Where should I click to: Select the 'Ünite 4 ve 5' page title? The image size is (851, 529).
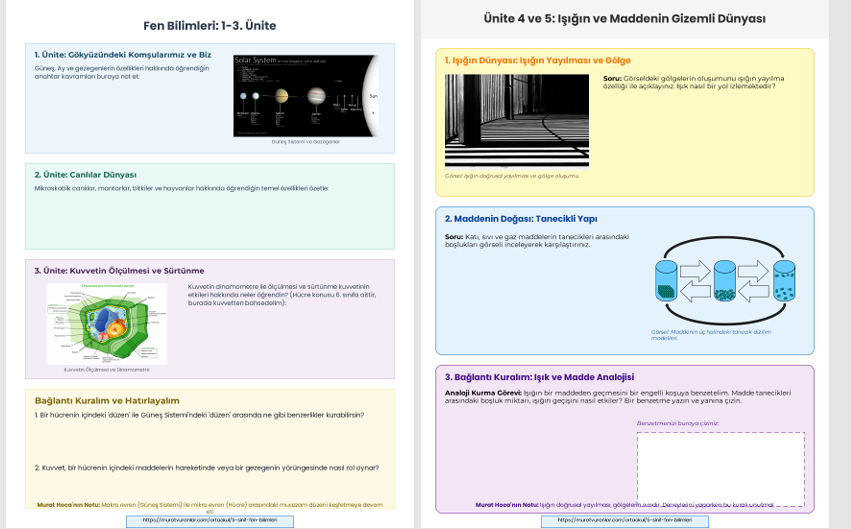click(x=624, y=19)
